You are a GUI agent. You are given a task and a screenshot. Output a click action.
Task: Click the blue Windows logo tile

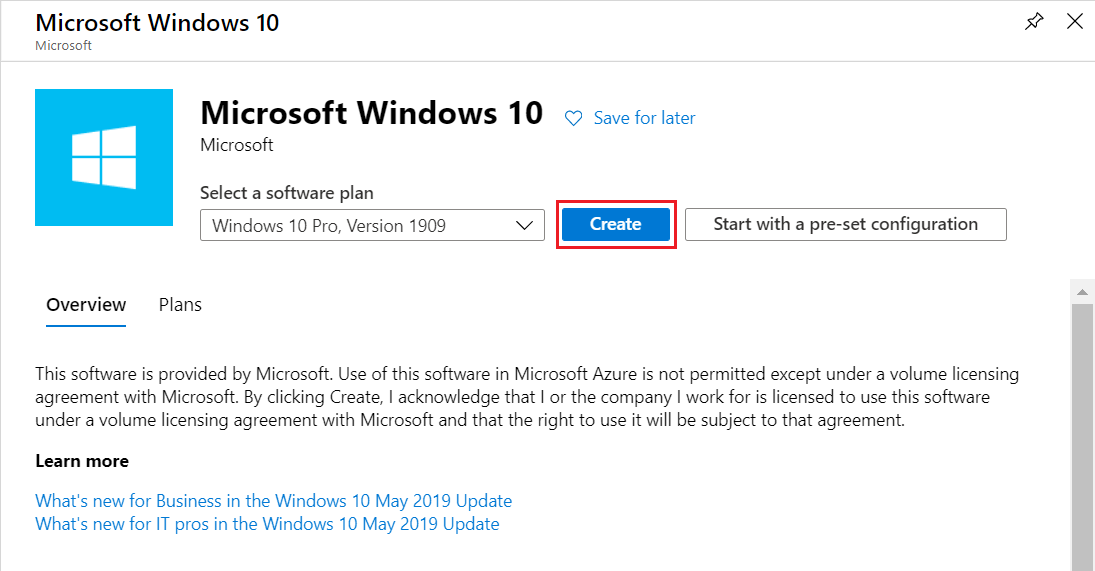coord(104,157)
